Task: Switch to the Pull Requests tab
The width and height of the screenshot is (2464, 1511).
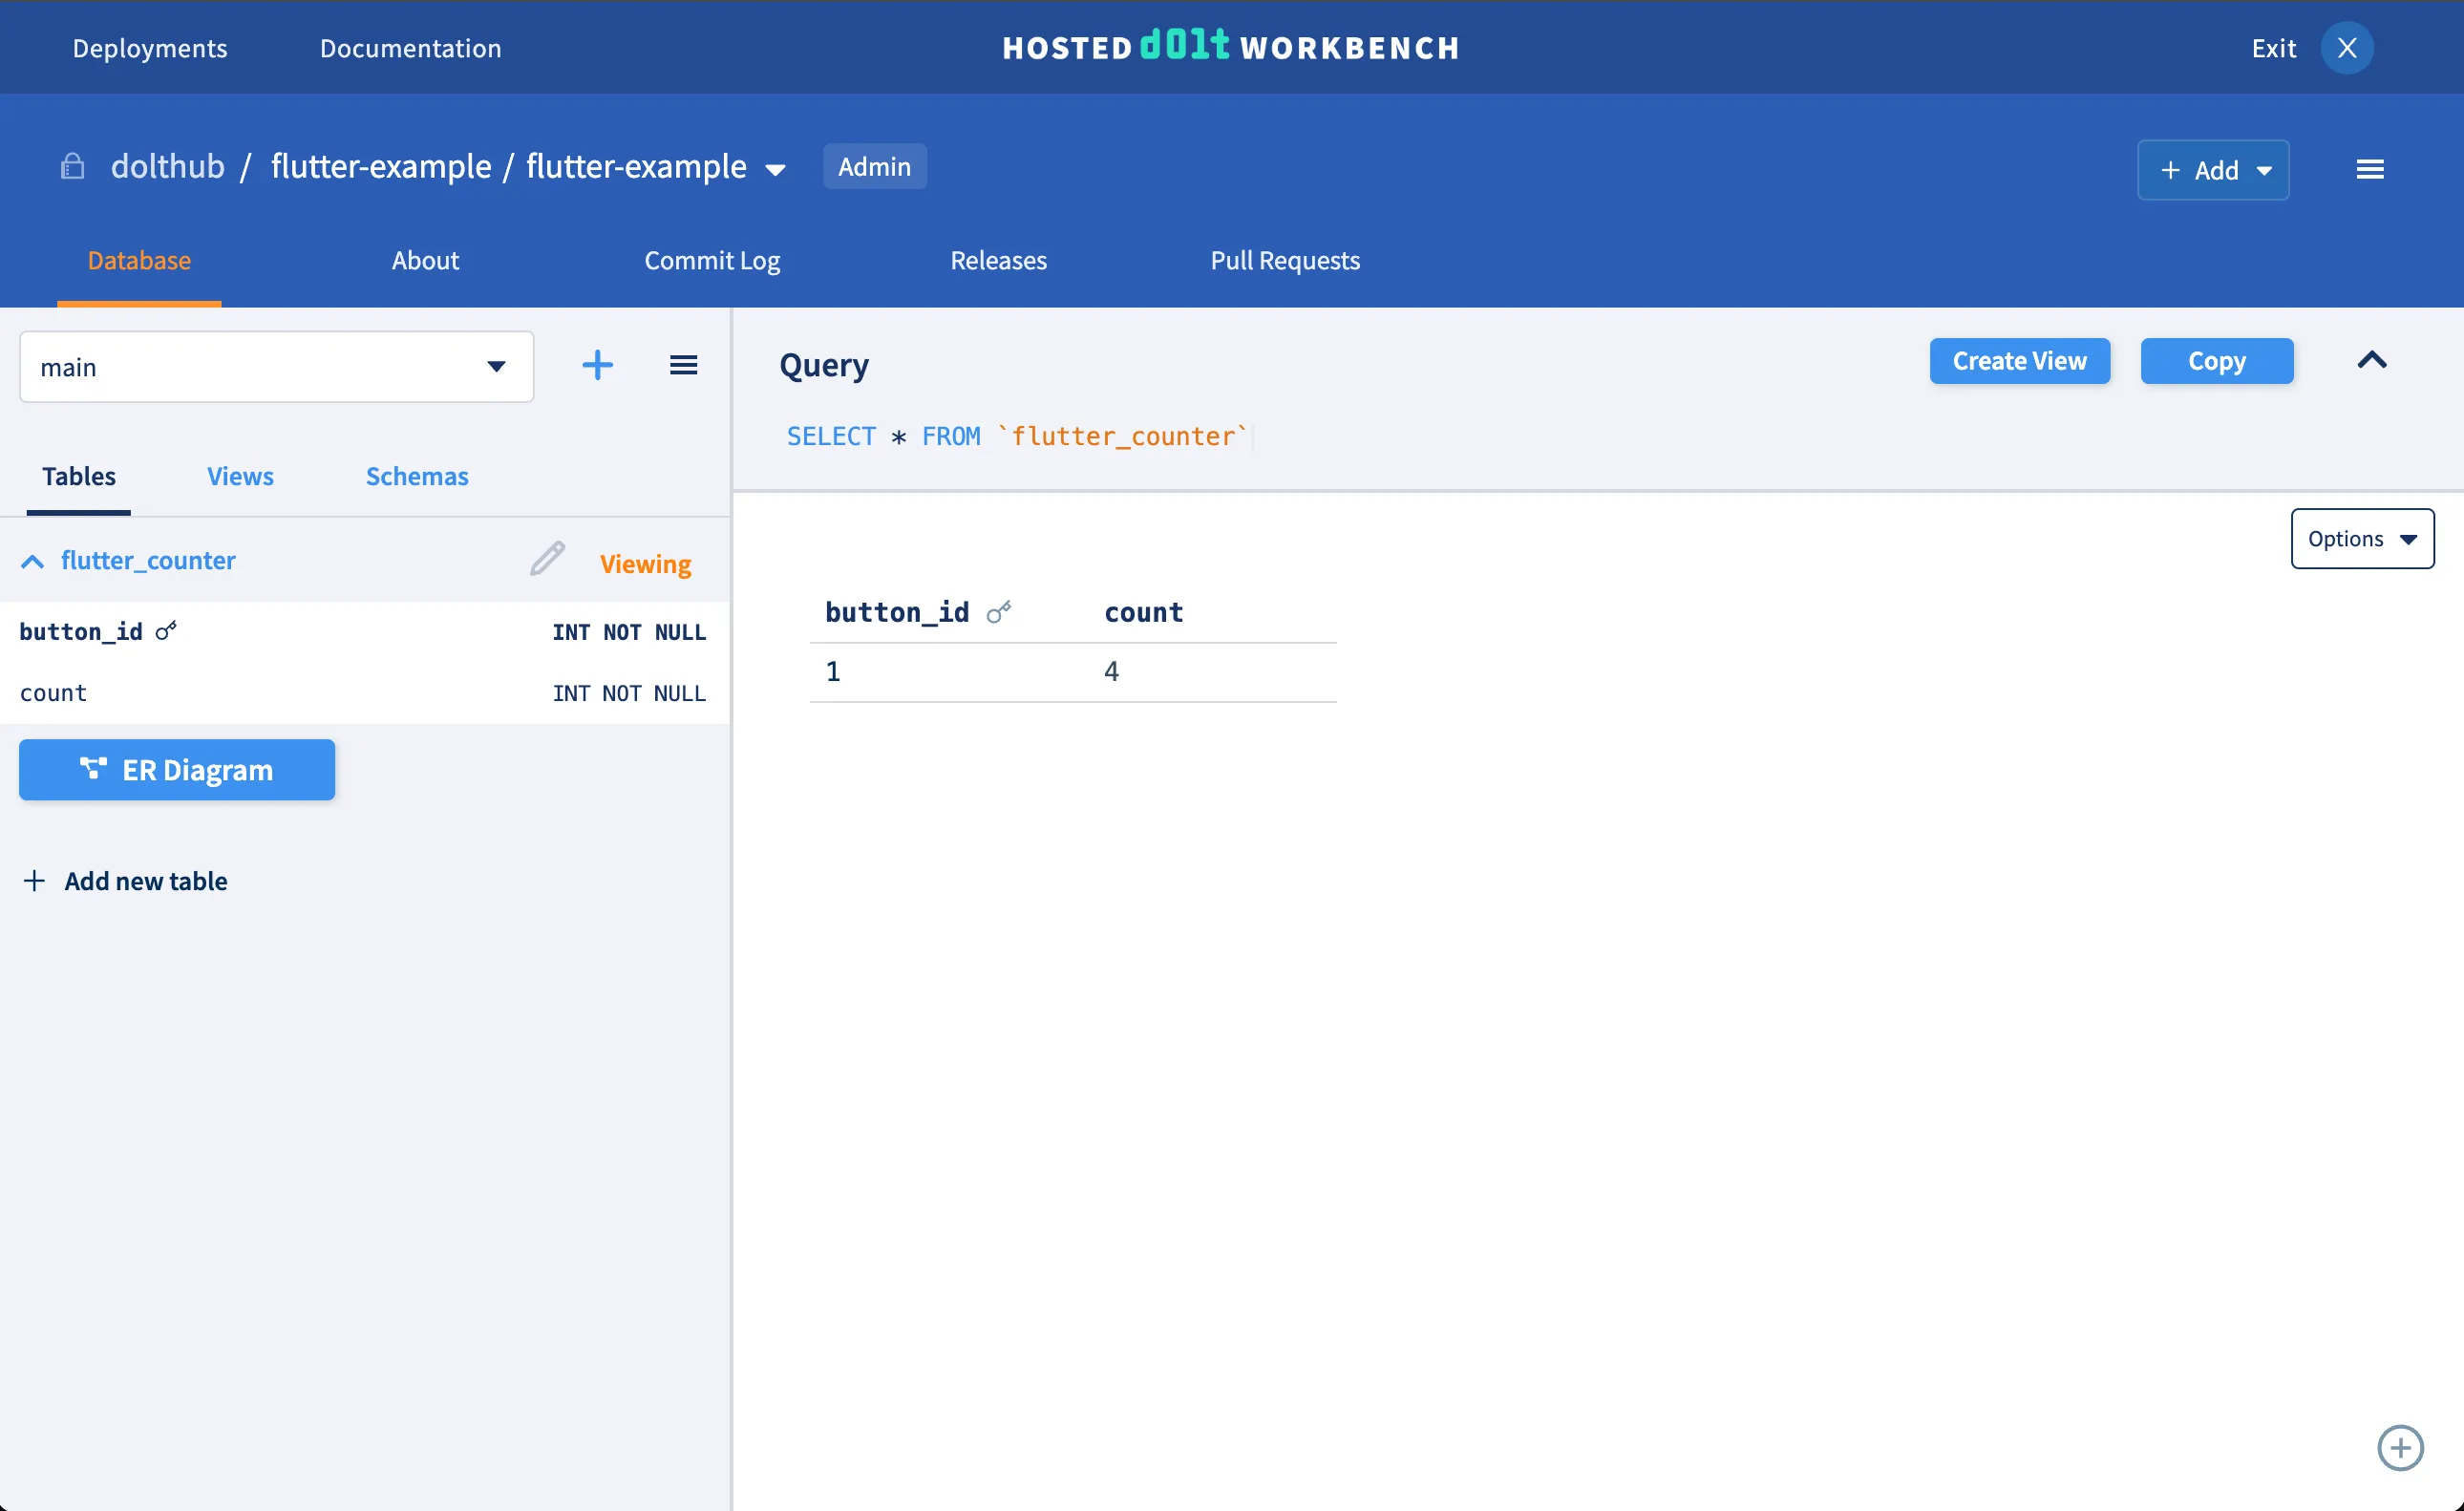Action: click(1285, 260)
